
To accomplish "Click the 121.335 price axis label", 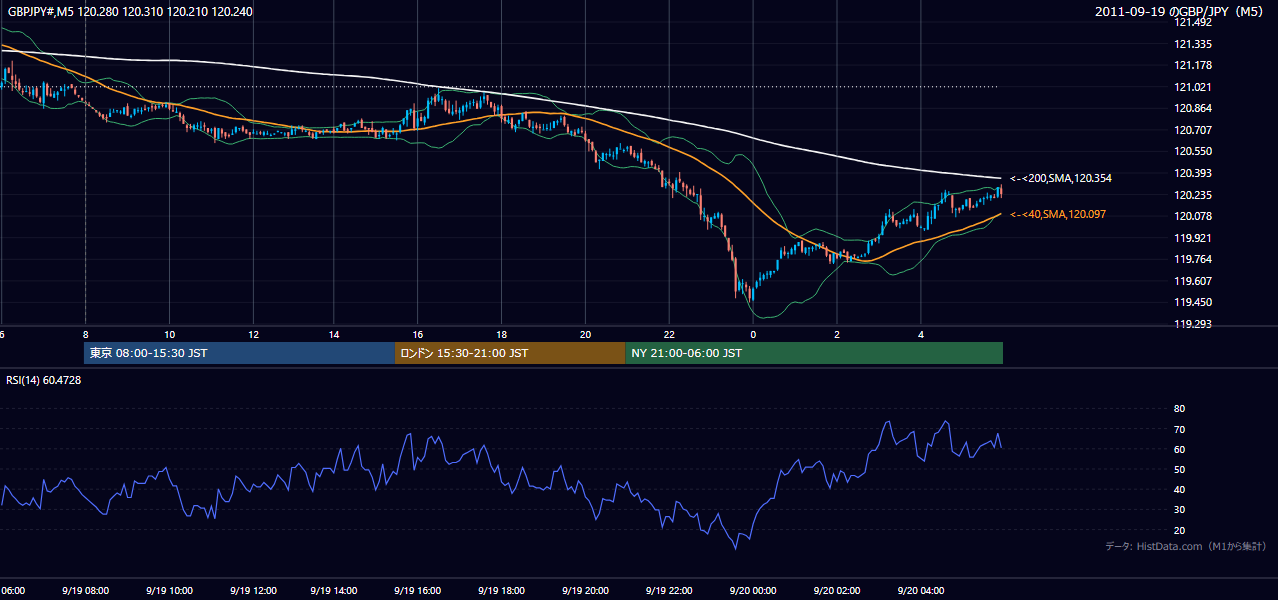I will 1193,44.
